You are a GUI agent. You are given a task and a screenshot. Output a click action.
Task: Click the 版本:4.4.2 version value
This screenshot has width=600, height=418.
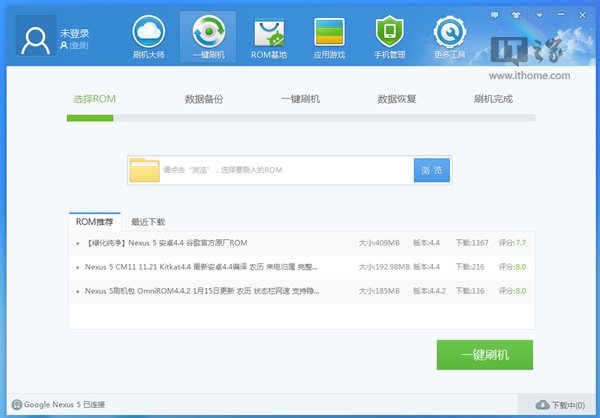coord(429,291)
